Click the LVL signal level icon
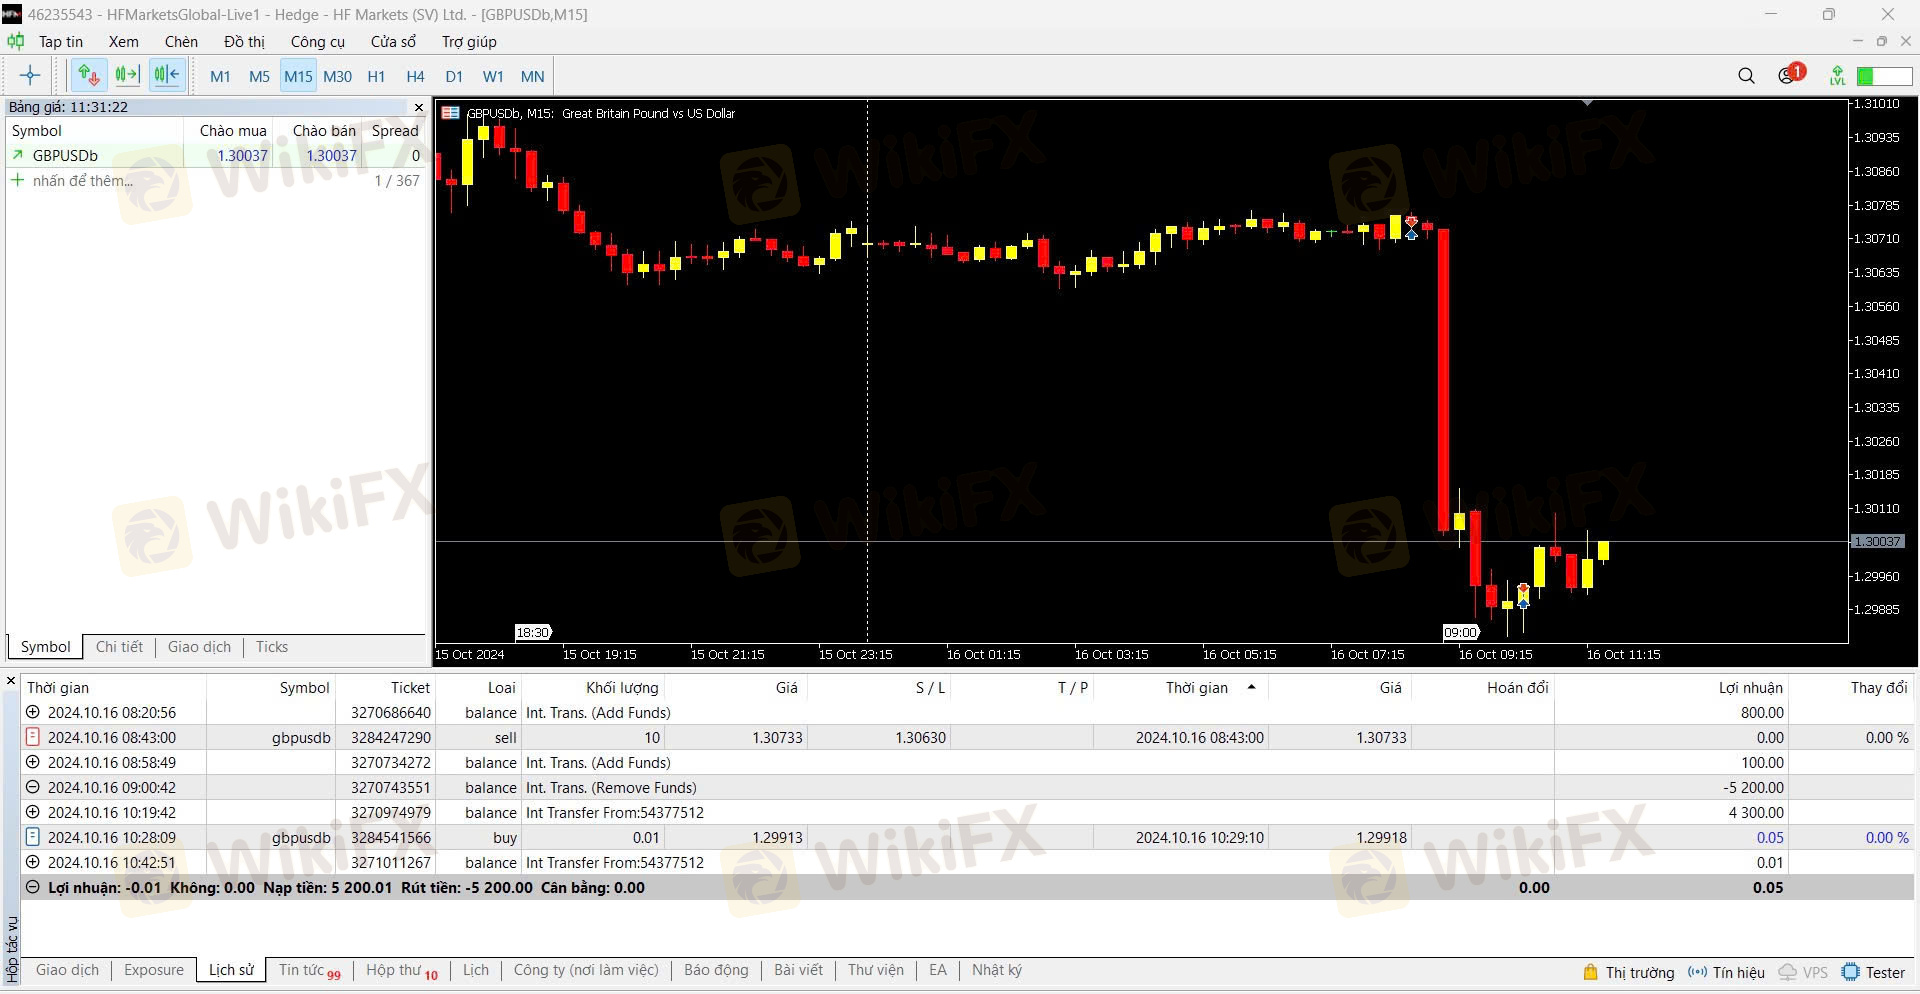1920x994 pixels. click(1837, 75)
